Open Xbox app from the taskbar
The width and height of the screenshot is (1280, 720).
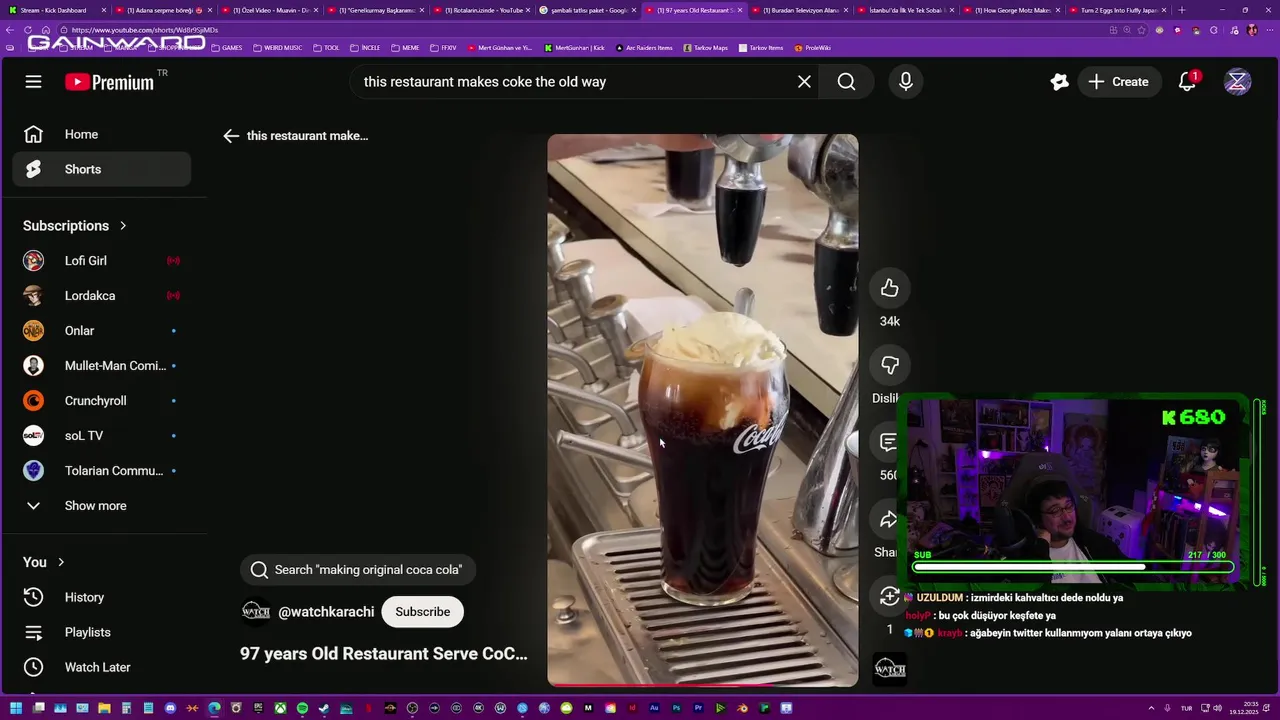[x=280, y=709]
